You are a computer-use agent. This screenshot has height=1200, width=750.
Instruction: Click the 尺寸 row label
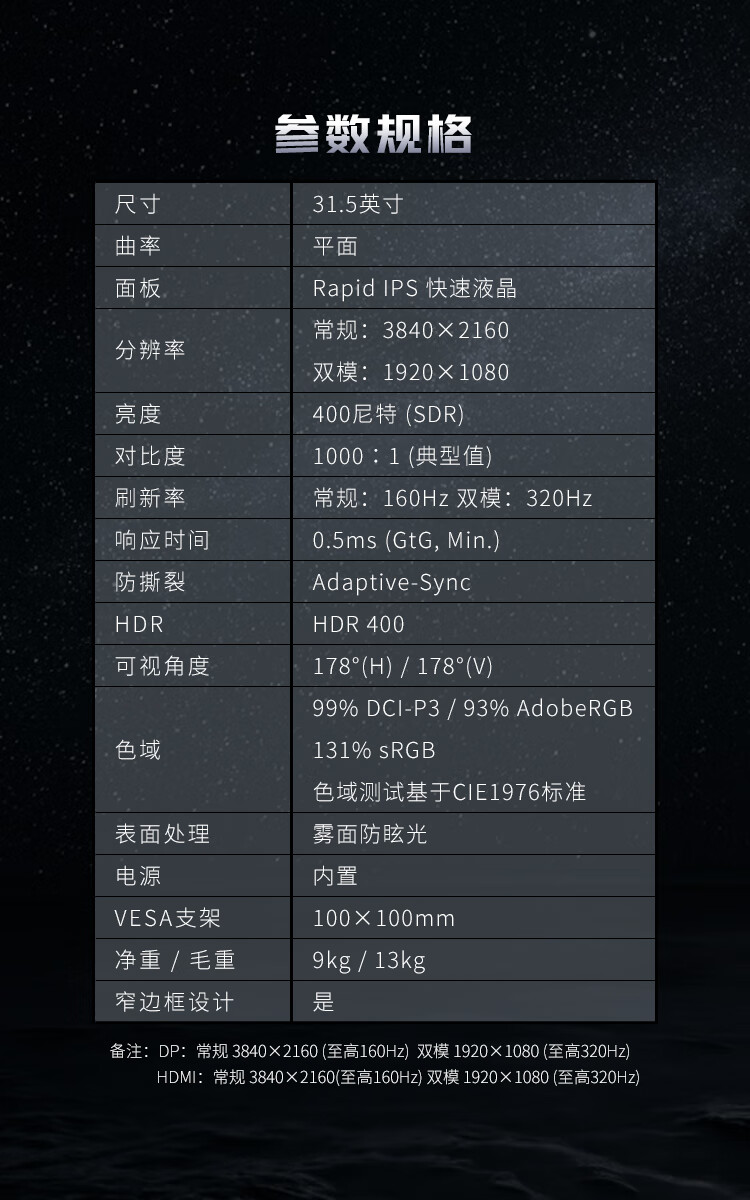click(x=138, y=205)
